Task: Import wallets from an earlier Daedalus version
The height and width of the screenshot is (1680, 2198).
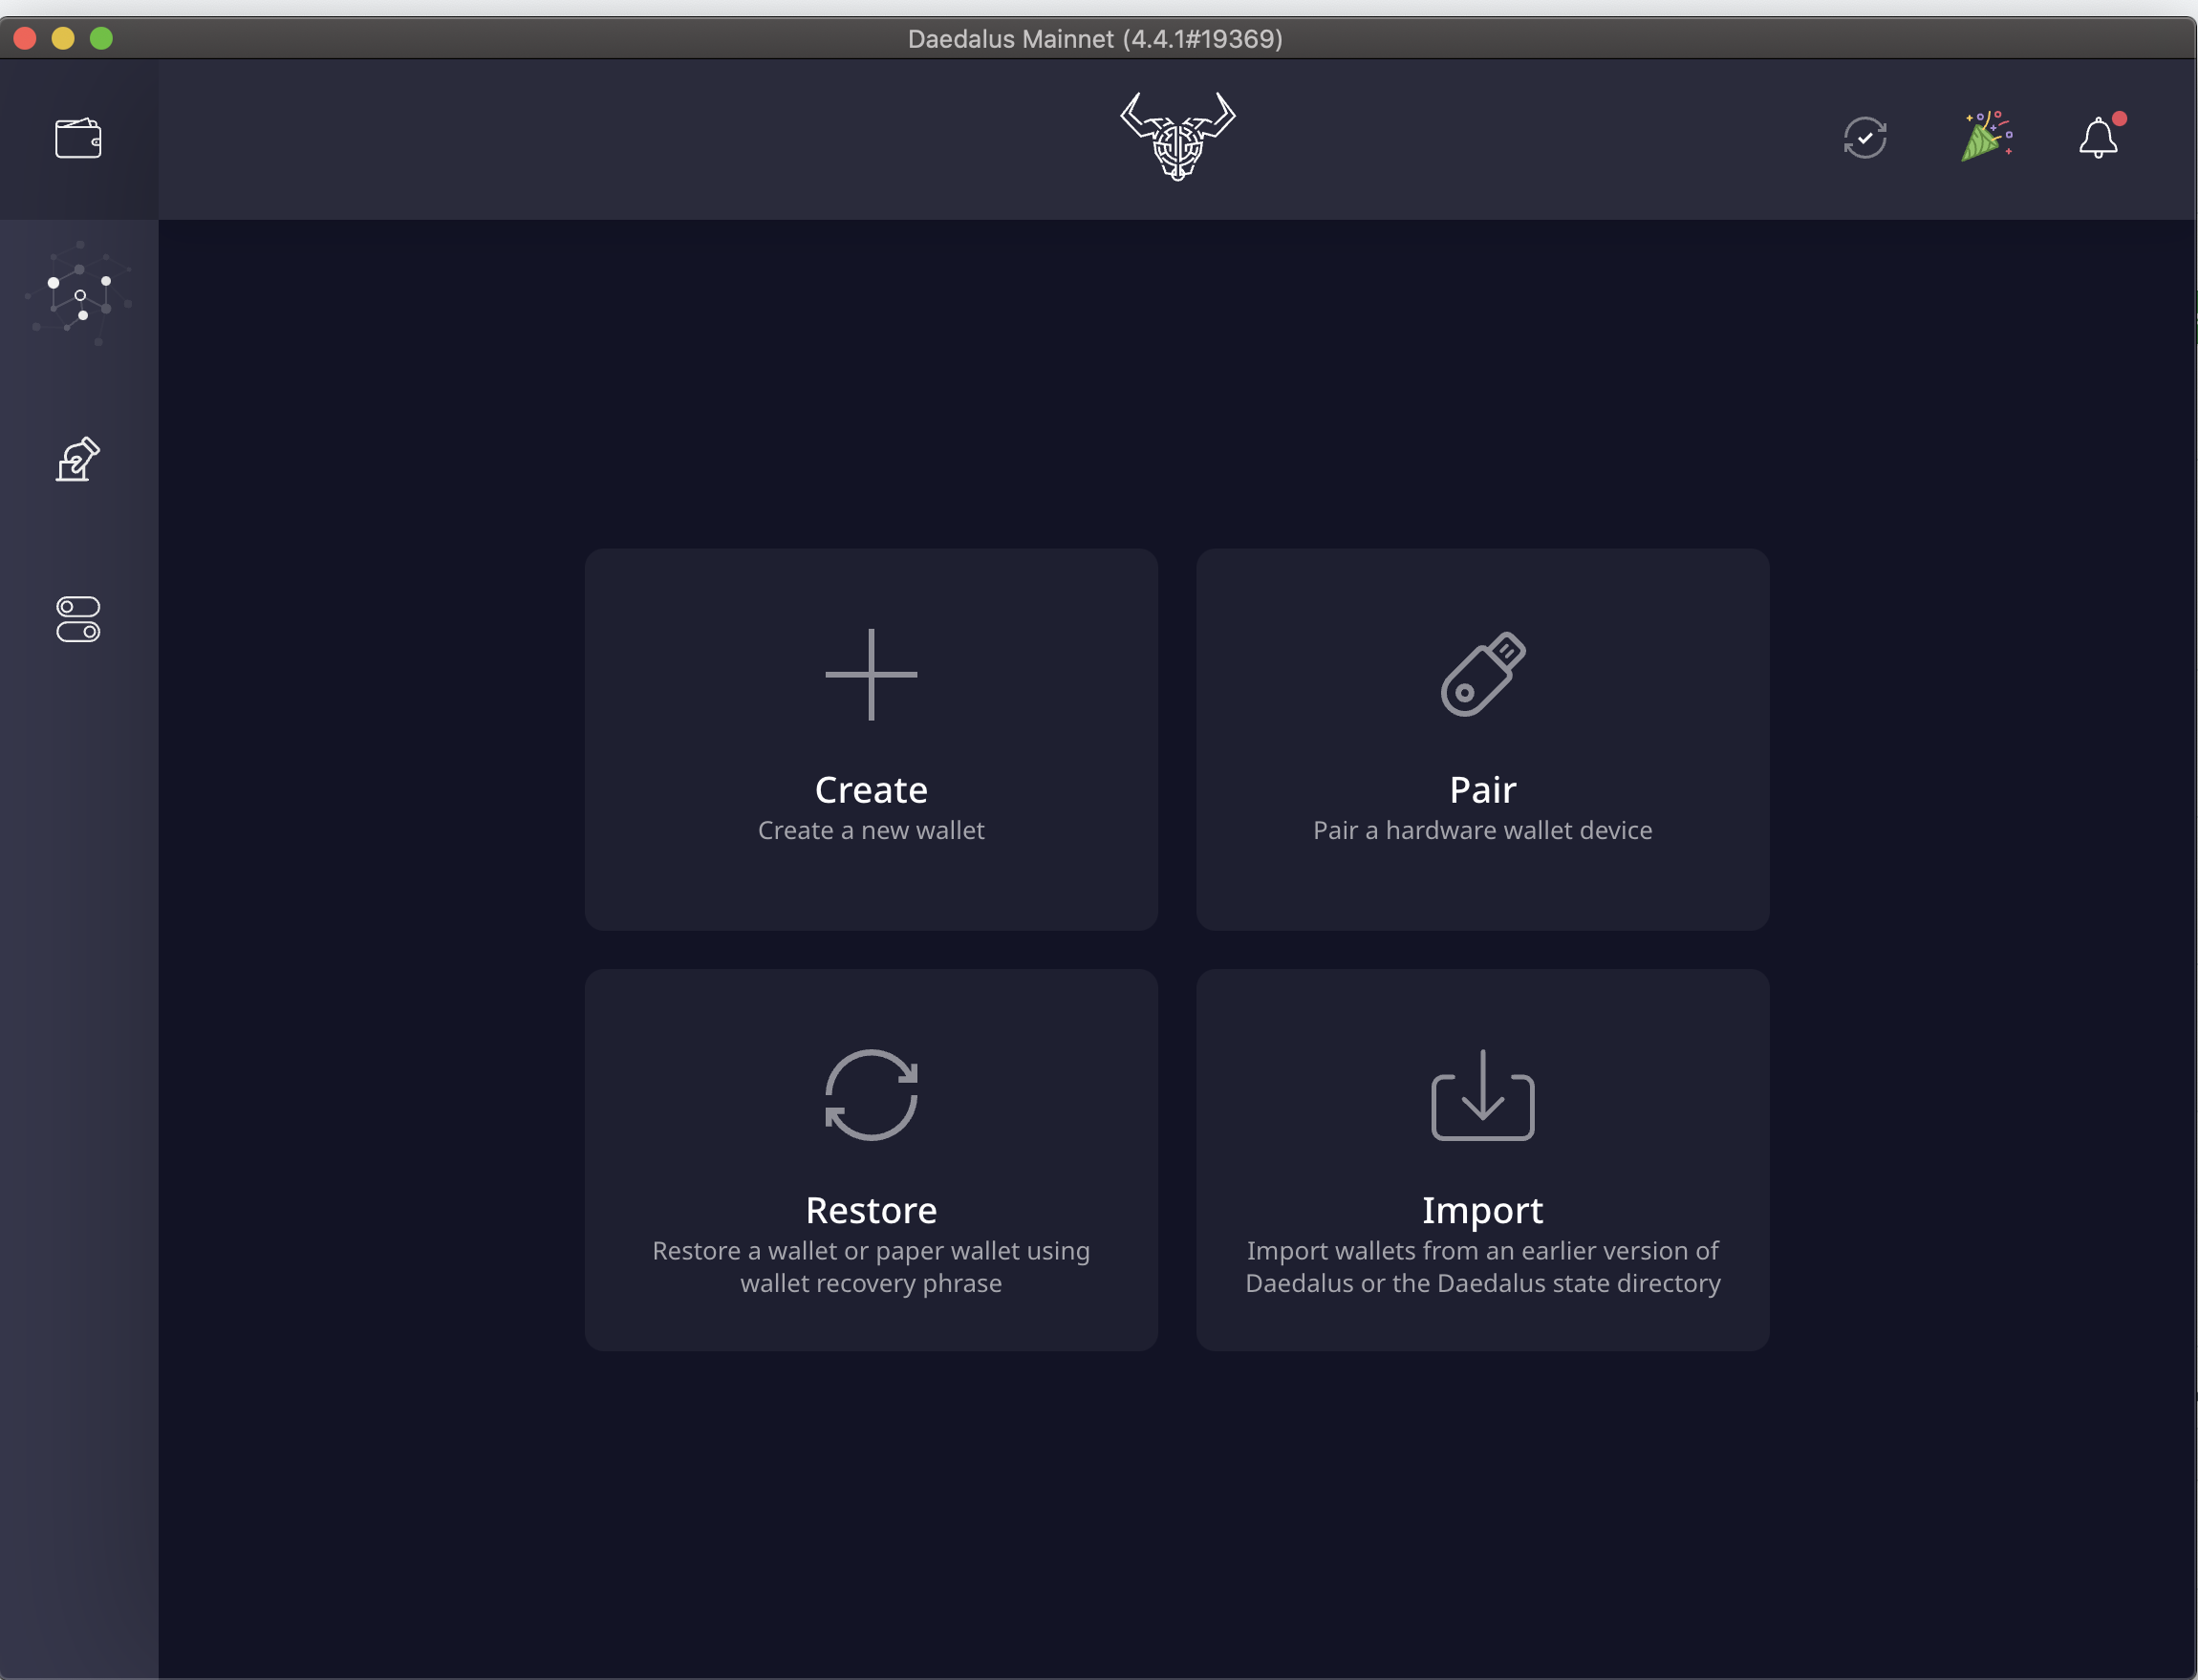Action: [1482, 1158]
